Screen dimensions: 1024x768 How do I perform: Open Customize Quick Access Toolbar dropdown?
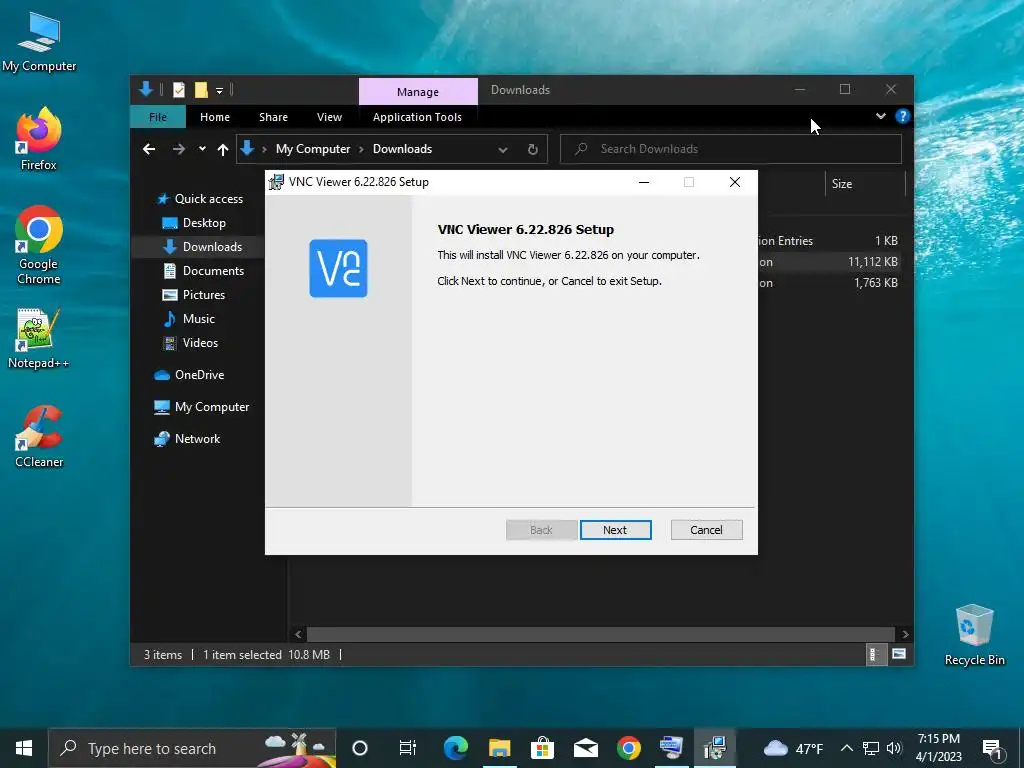tap(219, 90)
